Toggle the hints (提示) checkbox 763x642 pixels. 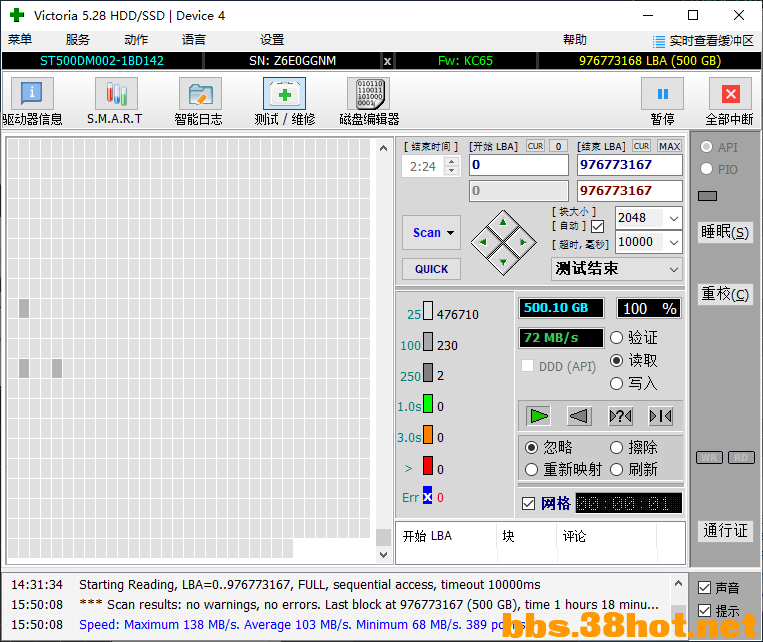[705, 610]
